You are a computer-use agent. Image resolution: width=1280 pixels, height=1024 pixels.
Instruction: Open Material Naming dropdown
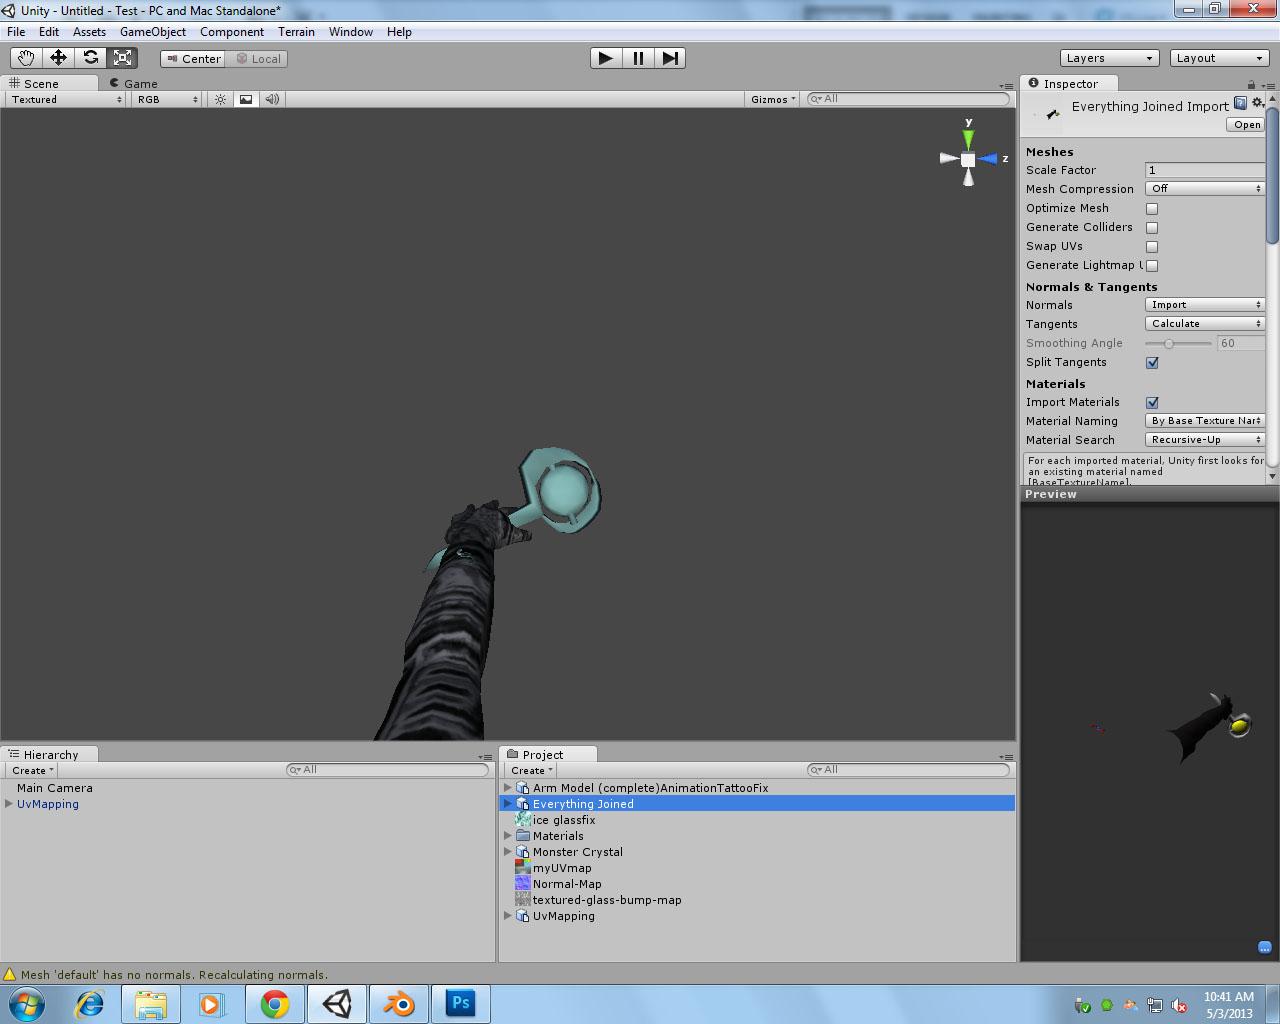coord(1205,421)
